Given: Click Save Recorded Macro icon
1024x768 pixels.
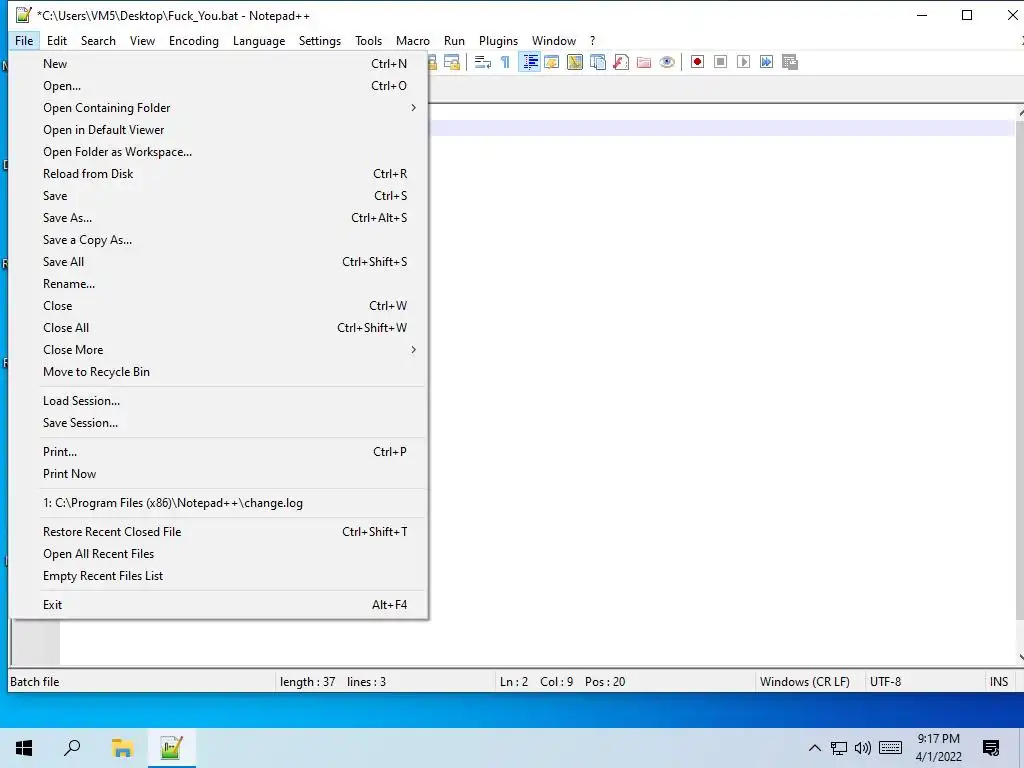Looking at the screenshot, I should (790, 62).
